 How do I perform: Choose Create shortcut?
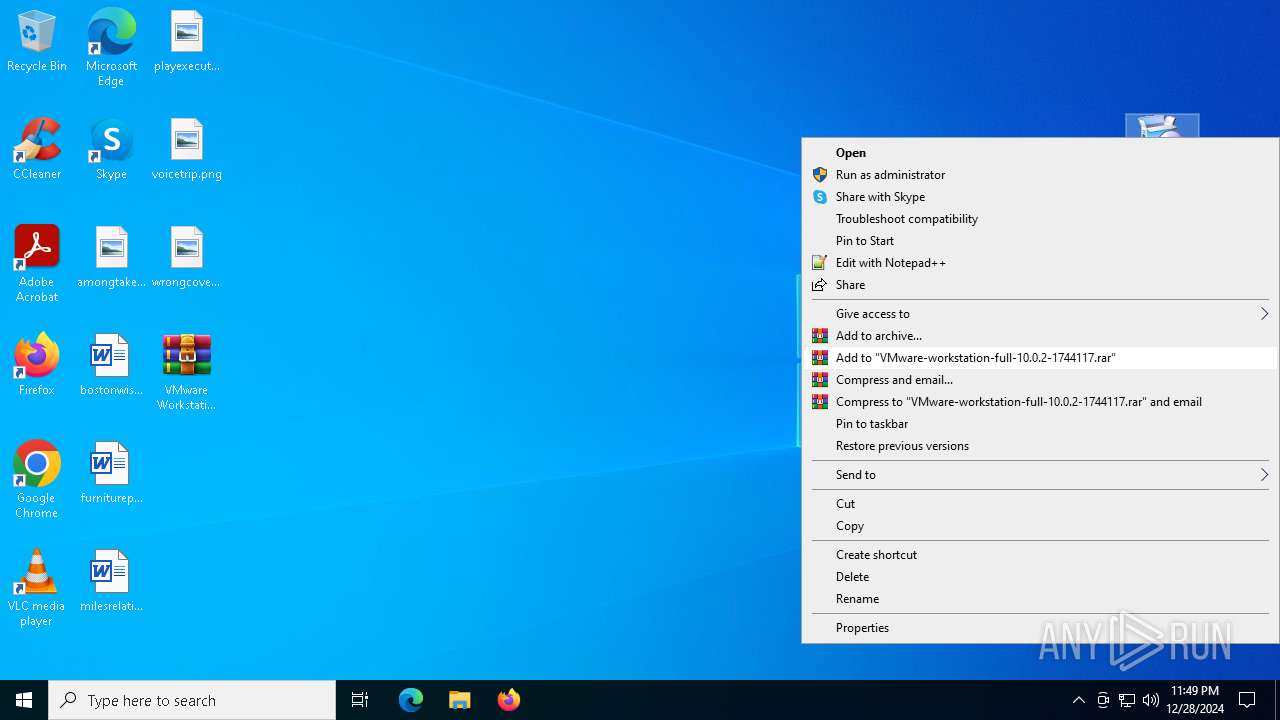[1040, 555]
